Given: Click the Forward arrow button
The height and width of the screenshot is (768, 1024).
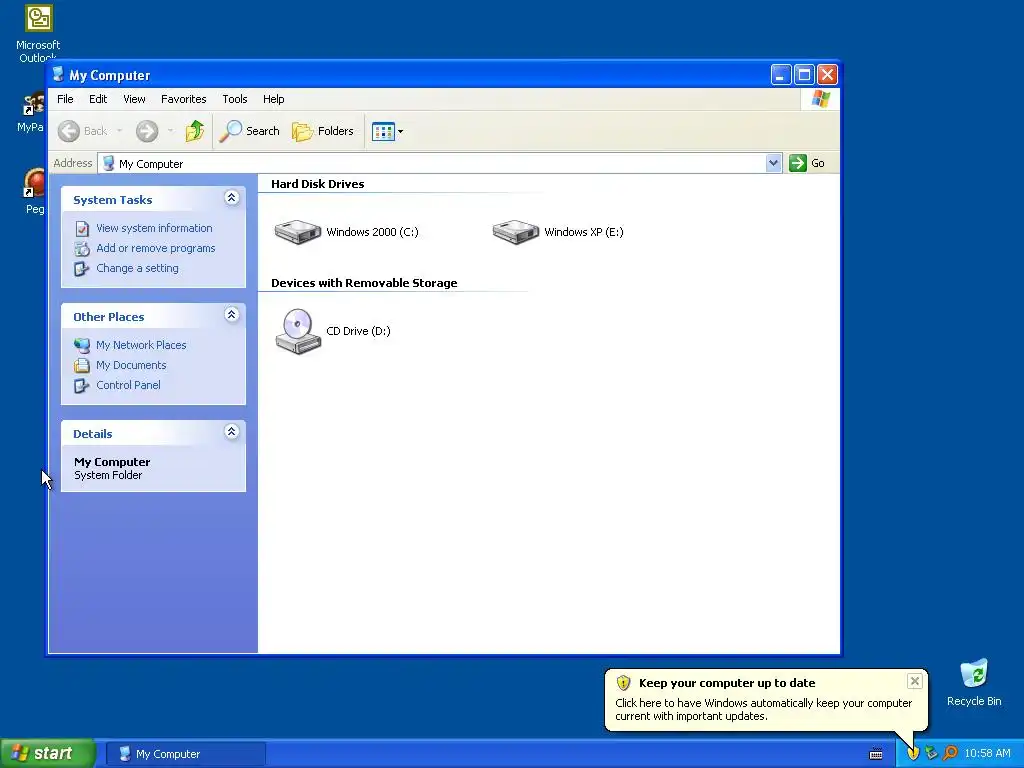Looking at the screenshot, I should tap(147, 131).
